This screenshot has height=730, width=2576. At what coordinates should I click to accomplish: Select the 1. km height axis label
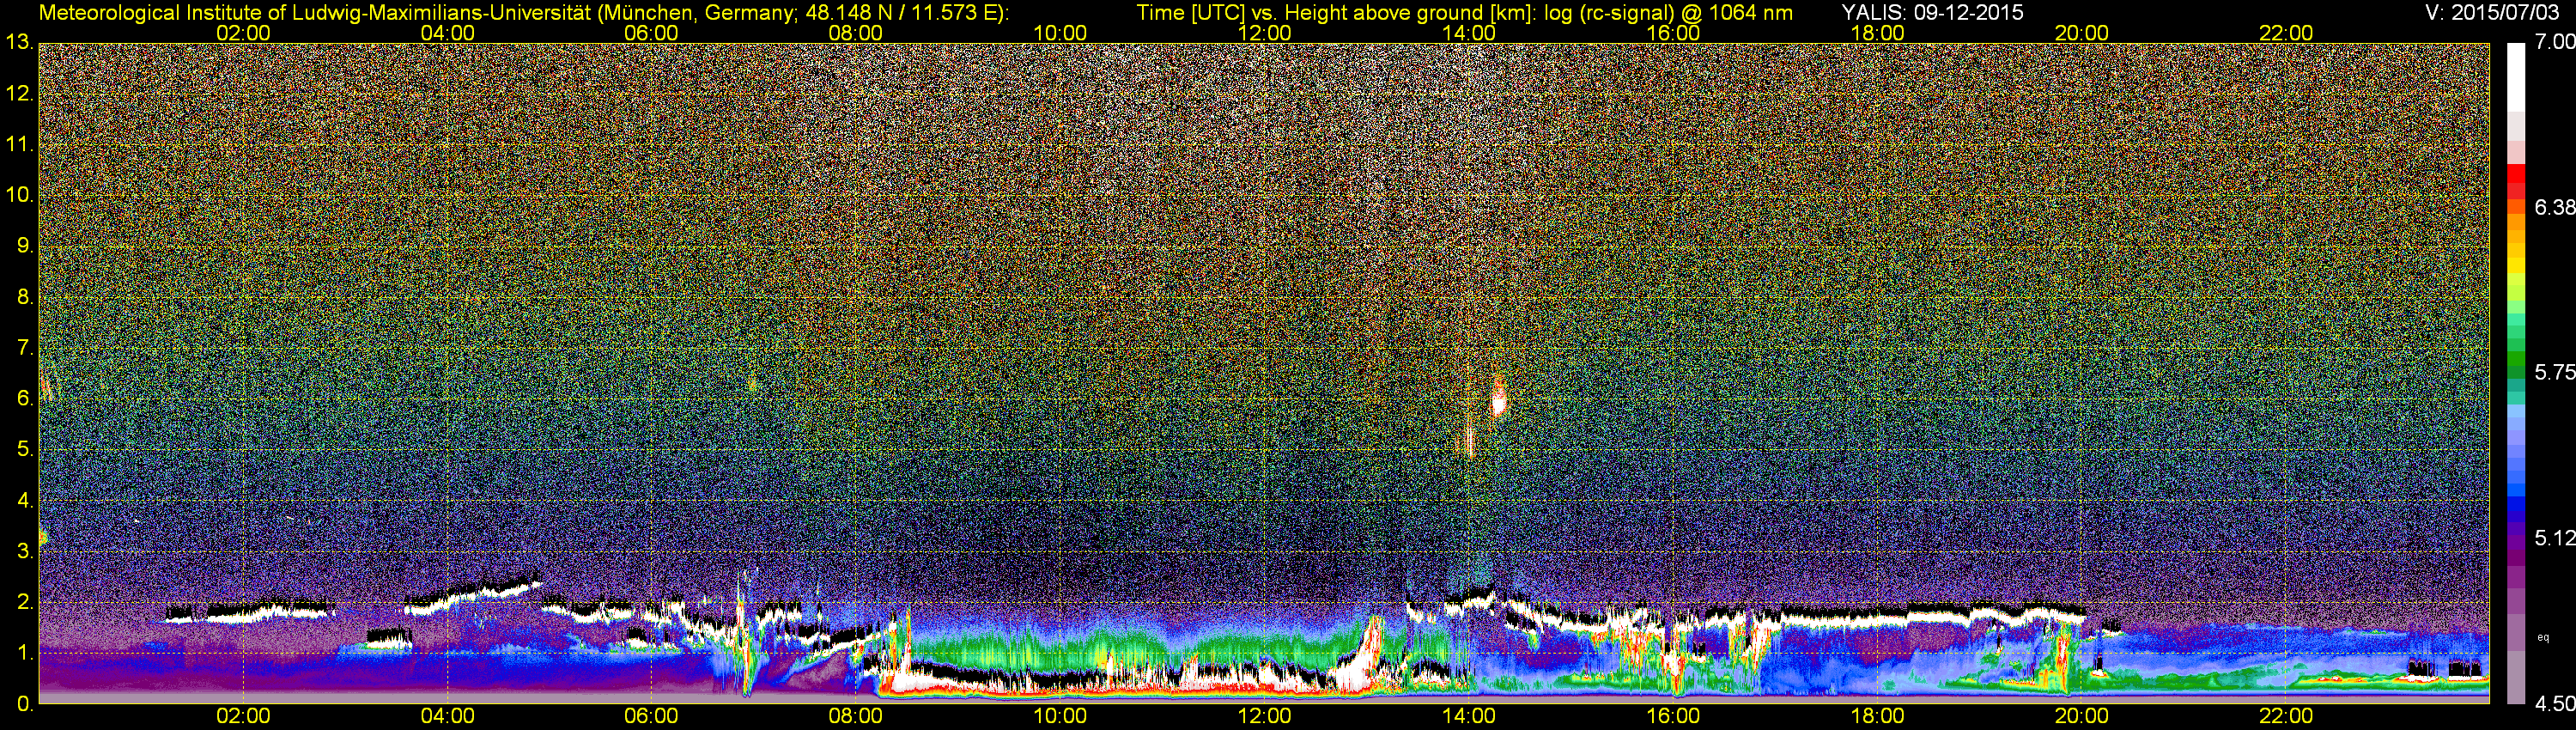pos(24,653)
